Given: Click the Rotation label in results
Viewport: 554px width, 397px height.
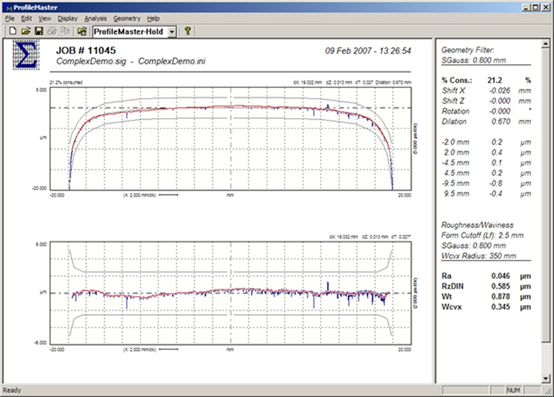Looking at the screenshot, I should (x=455, y=111).
